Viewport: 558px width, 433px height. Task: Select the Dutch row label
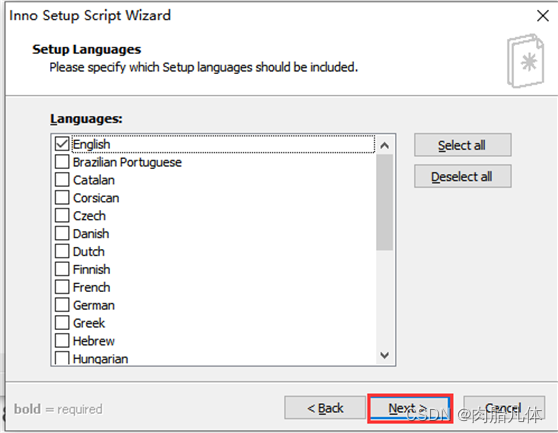coord(89,252)
